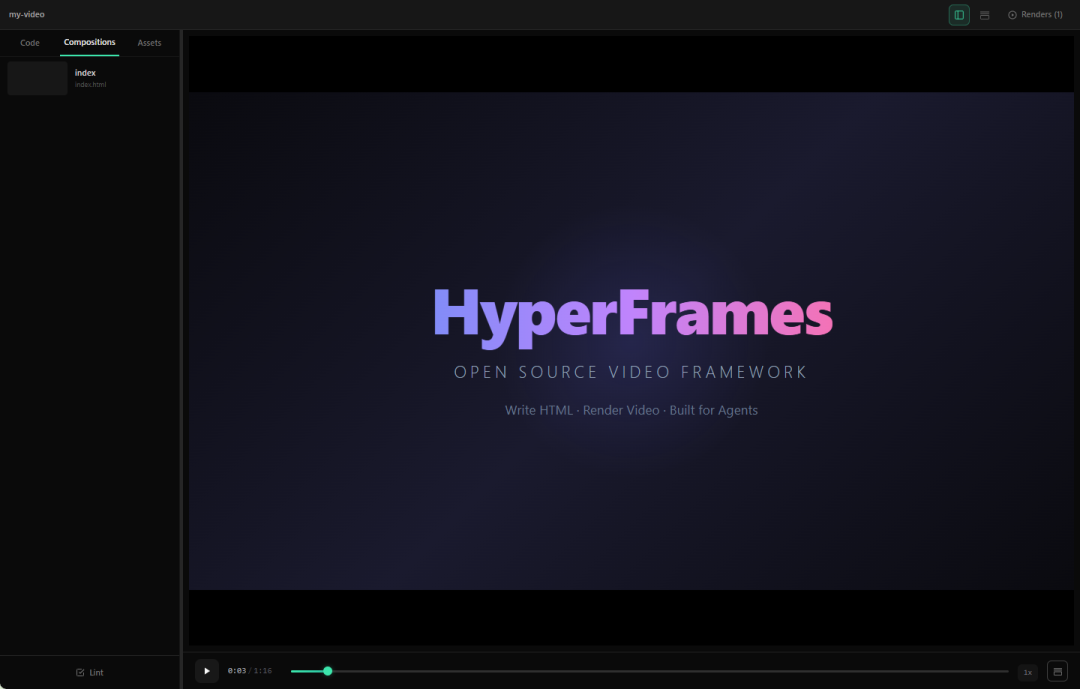The width and height of the screenshot is (1080, 689).
Task: Run Lint from the sidebar footer
Action: [90, 672]
